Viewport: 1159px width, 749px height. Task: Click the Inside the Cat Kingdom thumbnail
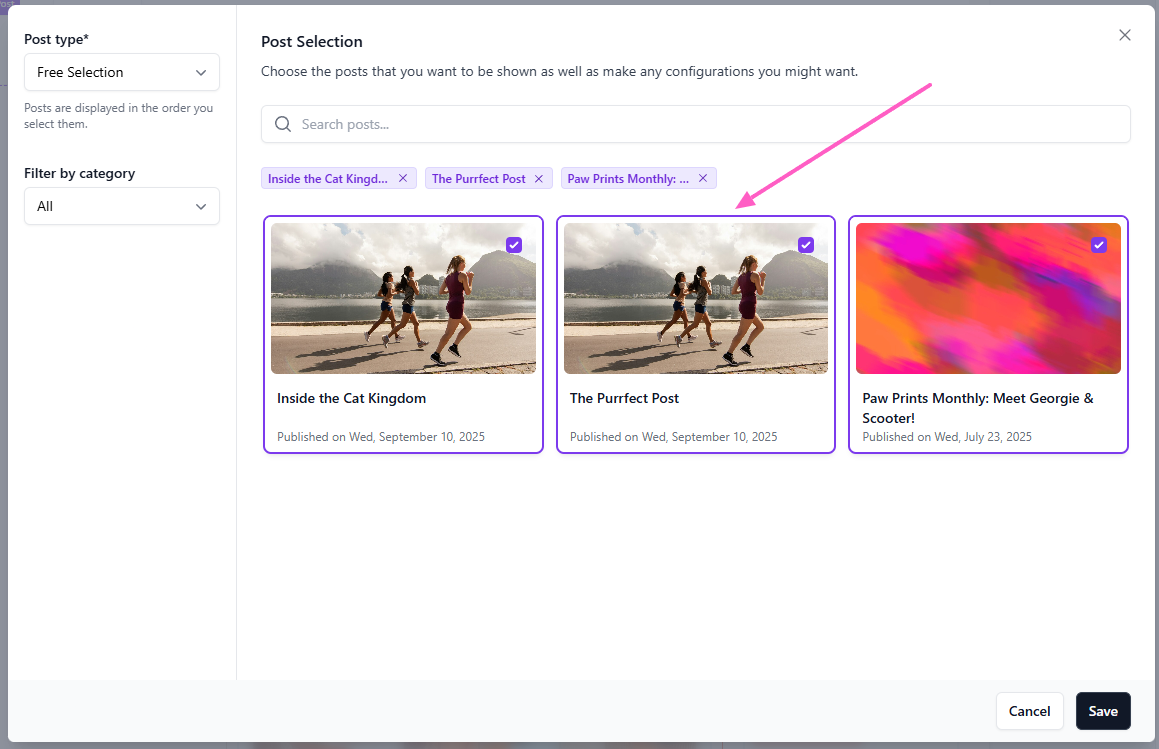point(403,300)
